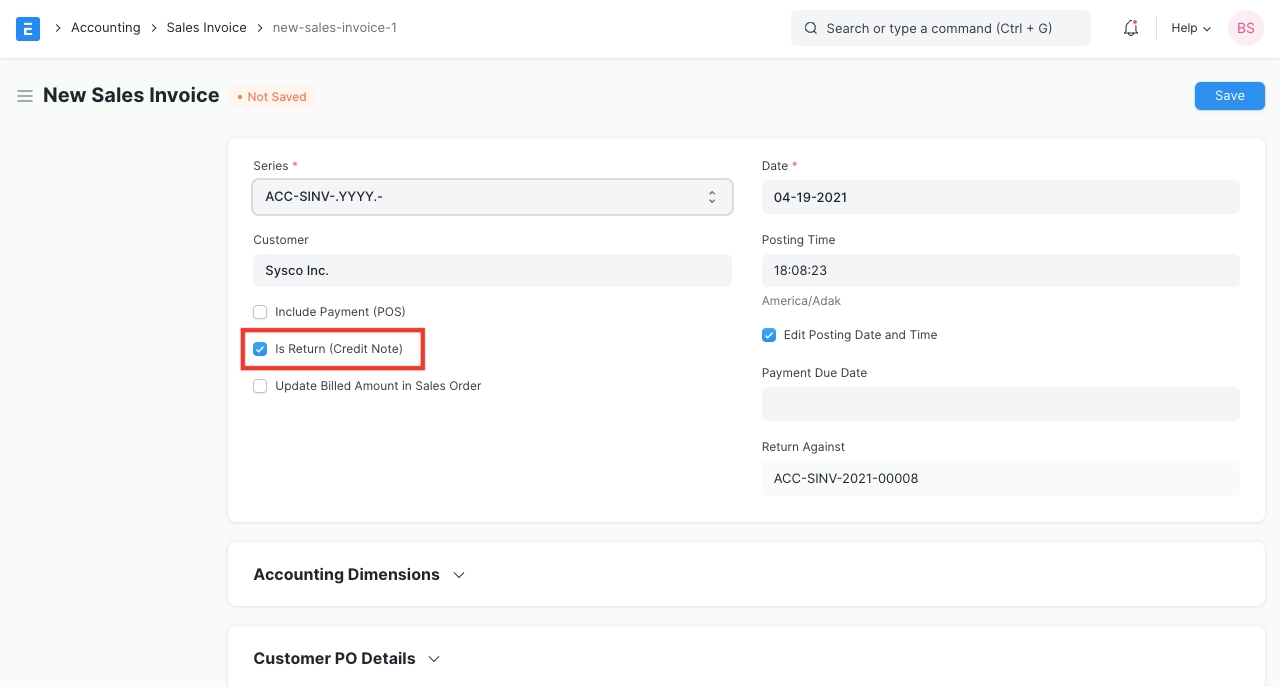Click the Save button

(x=1229, y=96)
